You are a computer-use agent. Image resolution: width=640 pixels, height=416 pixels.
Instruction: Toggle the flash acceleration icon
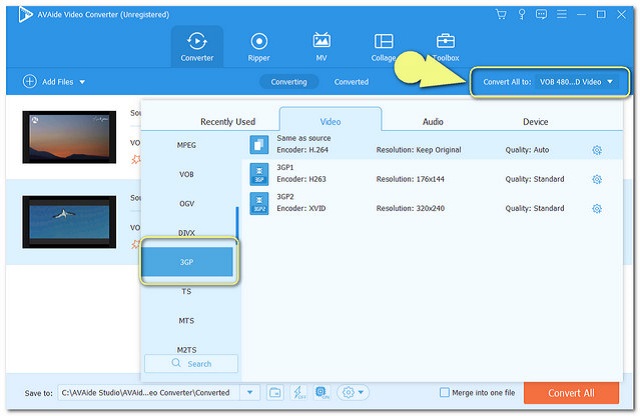(x=299, y=393)
